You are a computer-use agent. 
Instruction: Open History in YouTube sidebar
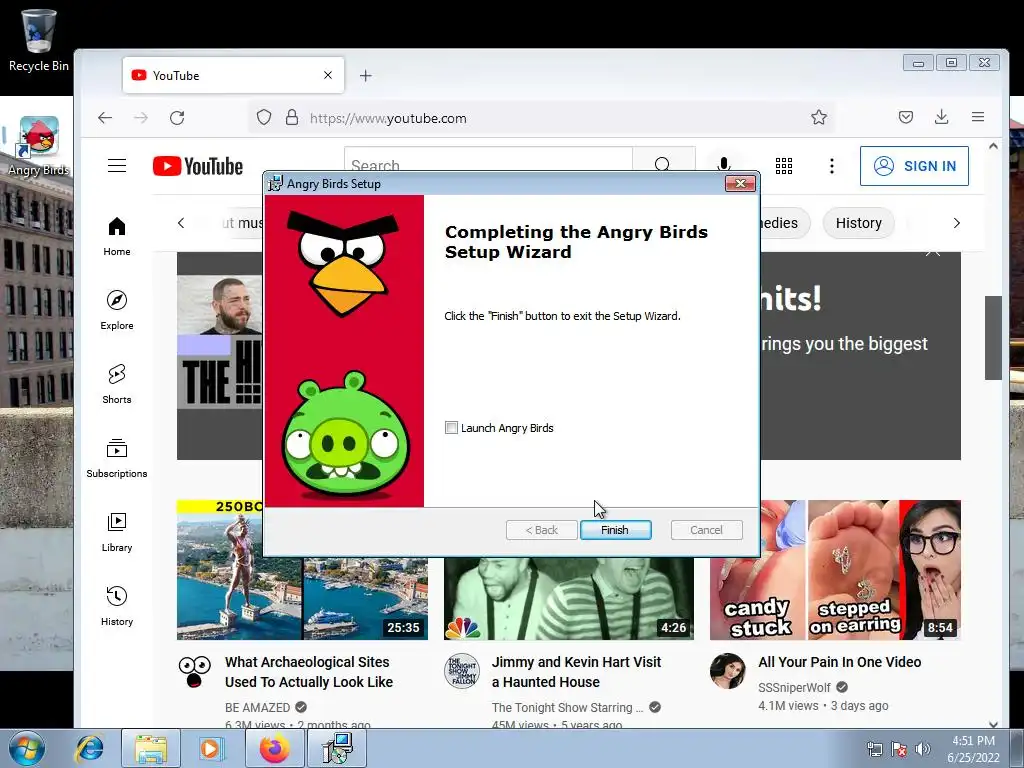tap(117, 606)
